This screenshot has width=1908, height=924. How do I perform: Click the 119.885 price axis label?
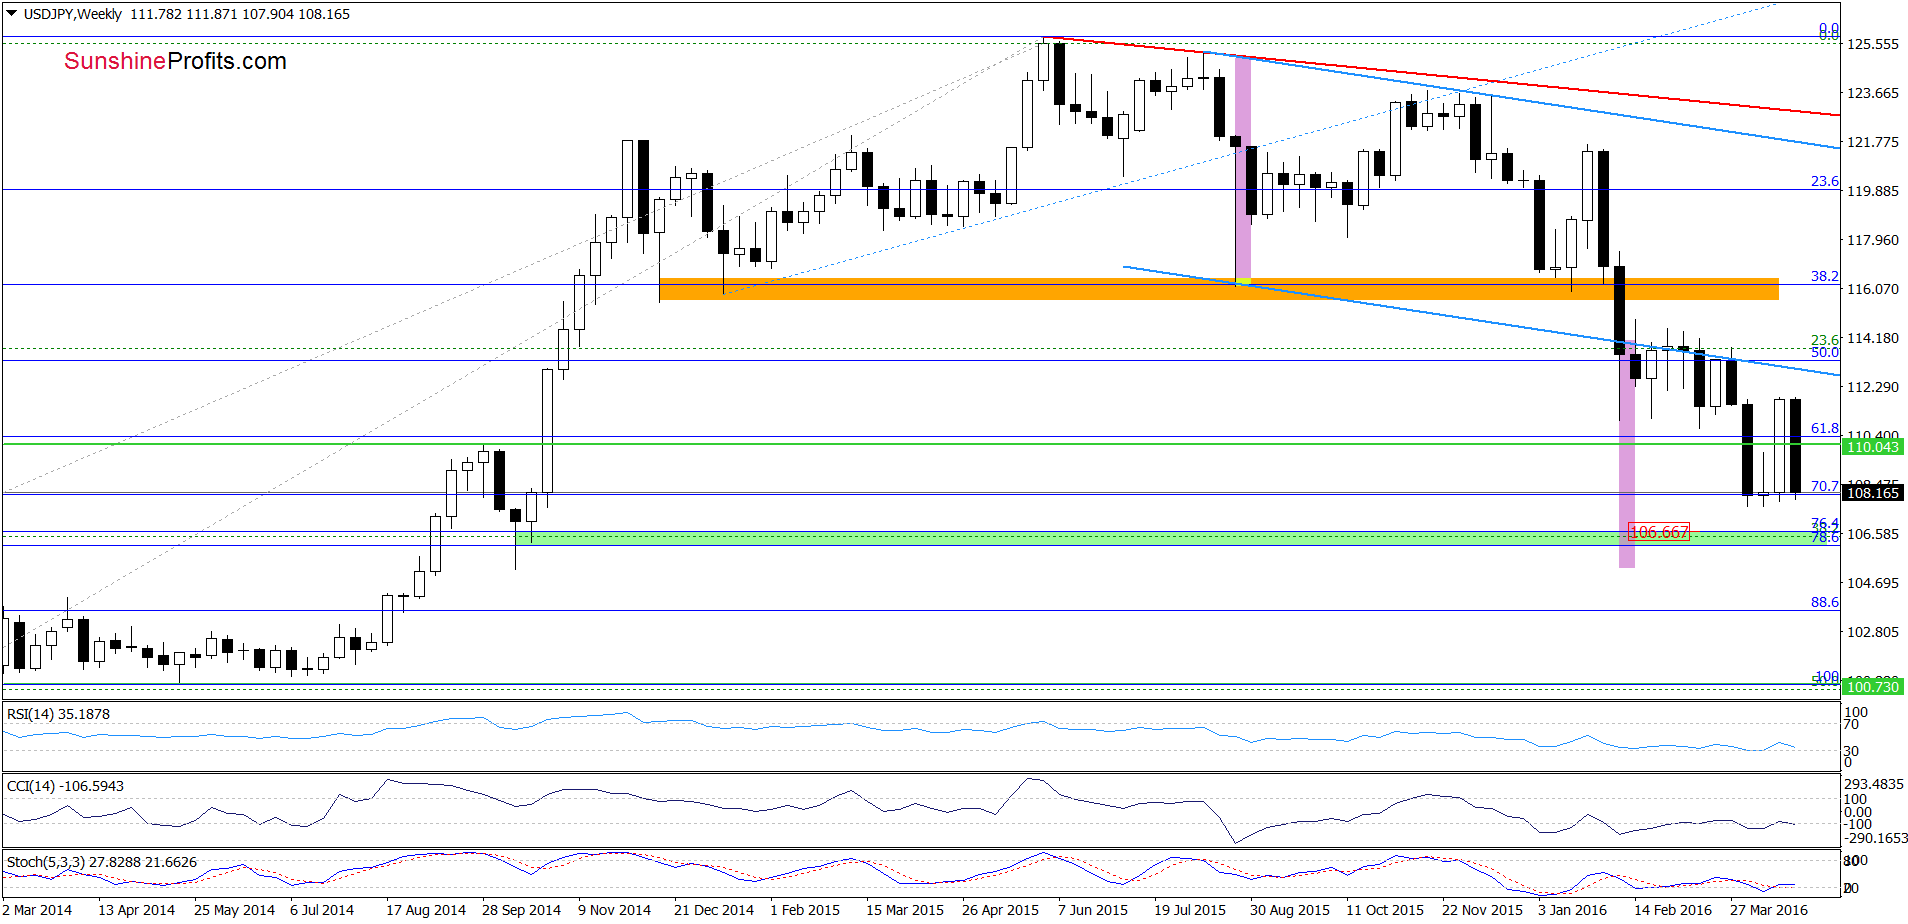point(1872,191)
